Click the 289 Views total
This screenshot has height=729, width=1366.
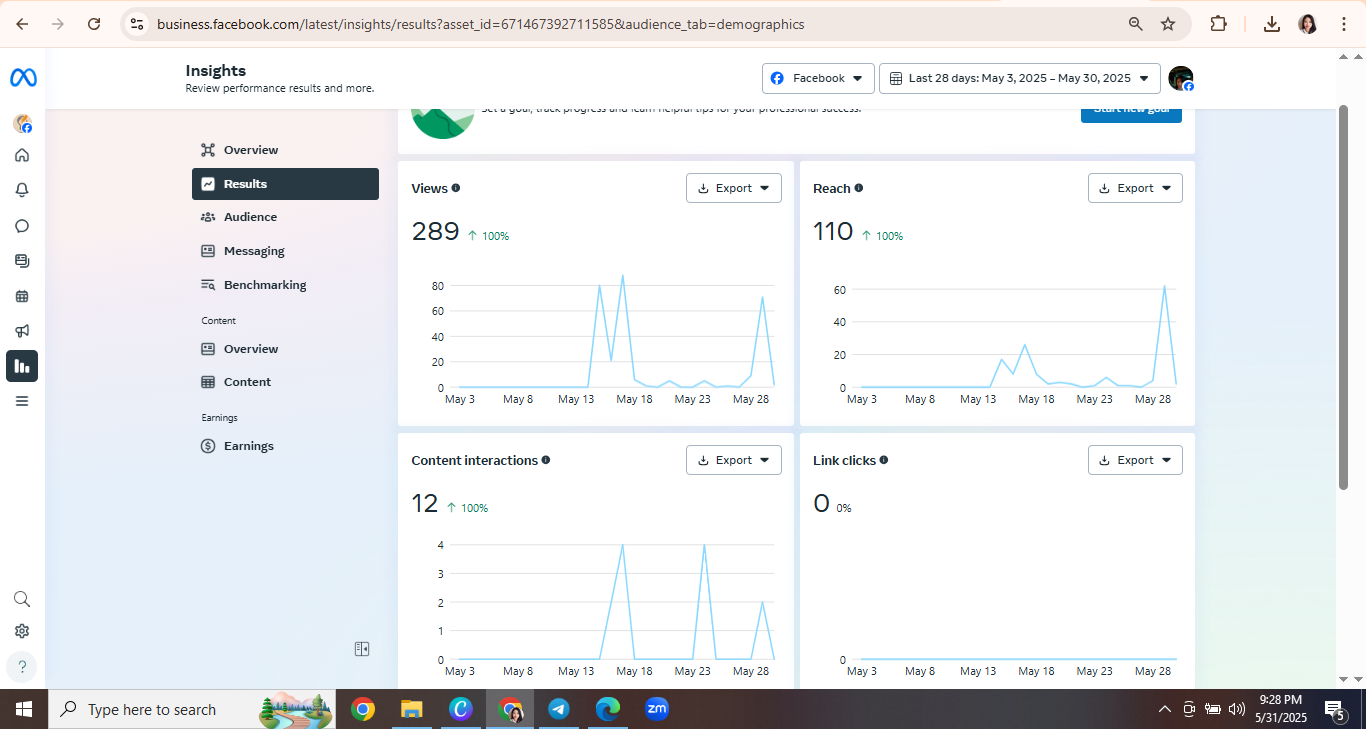(435, 232)
